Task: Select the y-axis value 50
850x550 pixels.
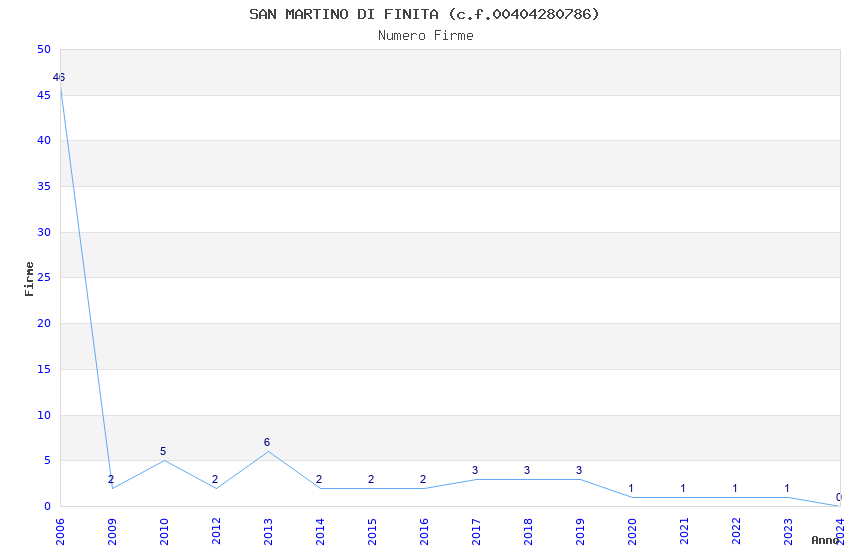Action: (x=44, y=49)
